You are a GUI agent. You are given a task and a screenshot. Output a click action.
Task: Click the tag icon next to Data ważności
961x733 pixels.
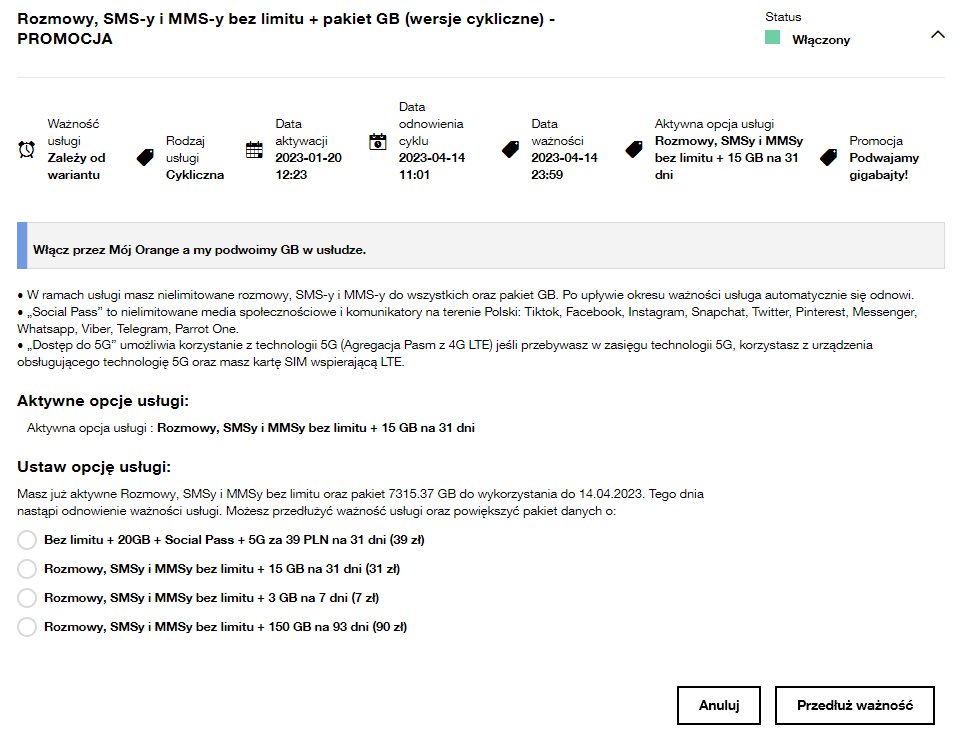[x=510, y=149]
